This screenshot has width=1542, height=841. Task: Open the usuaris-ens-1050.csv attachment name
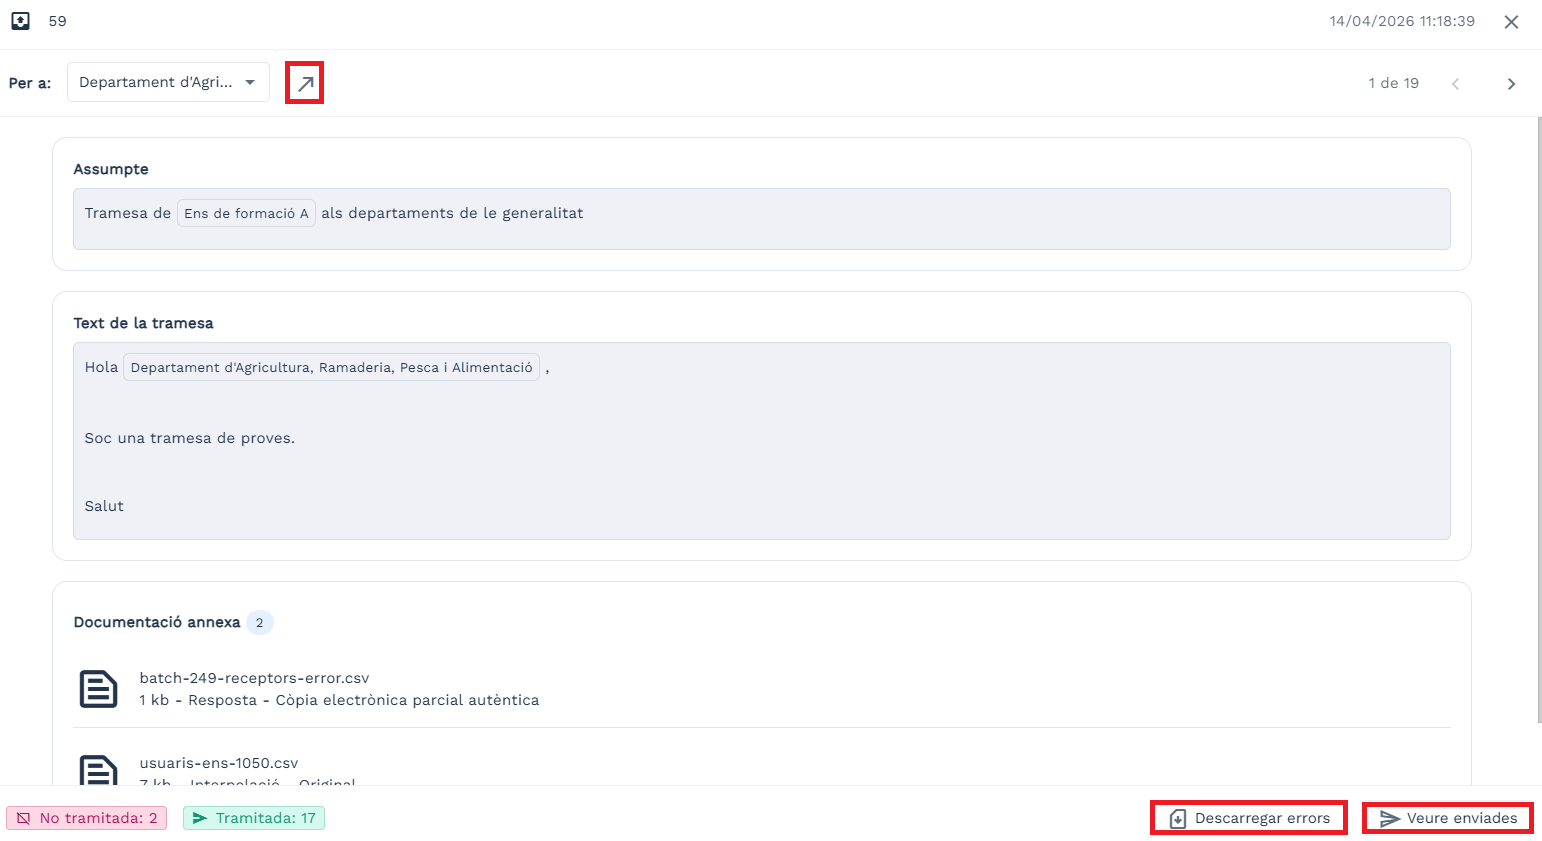point(218,763)
